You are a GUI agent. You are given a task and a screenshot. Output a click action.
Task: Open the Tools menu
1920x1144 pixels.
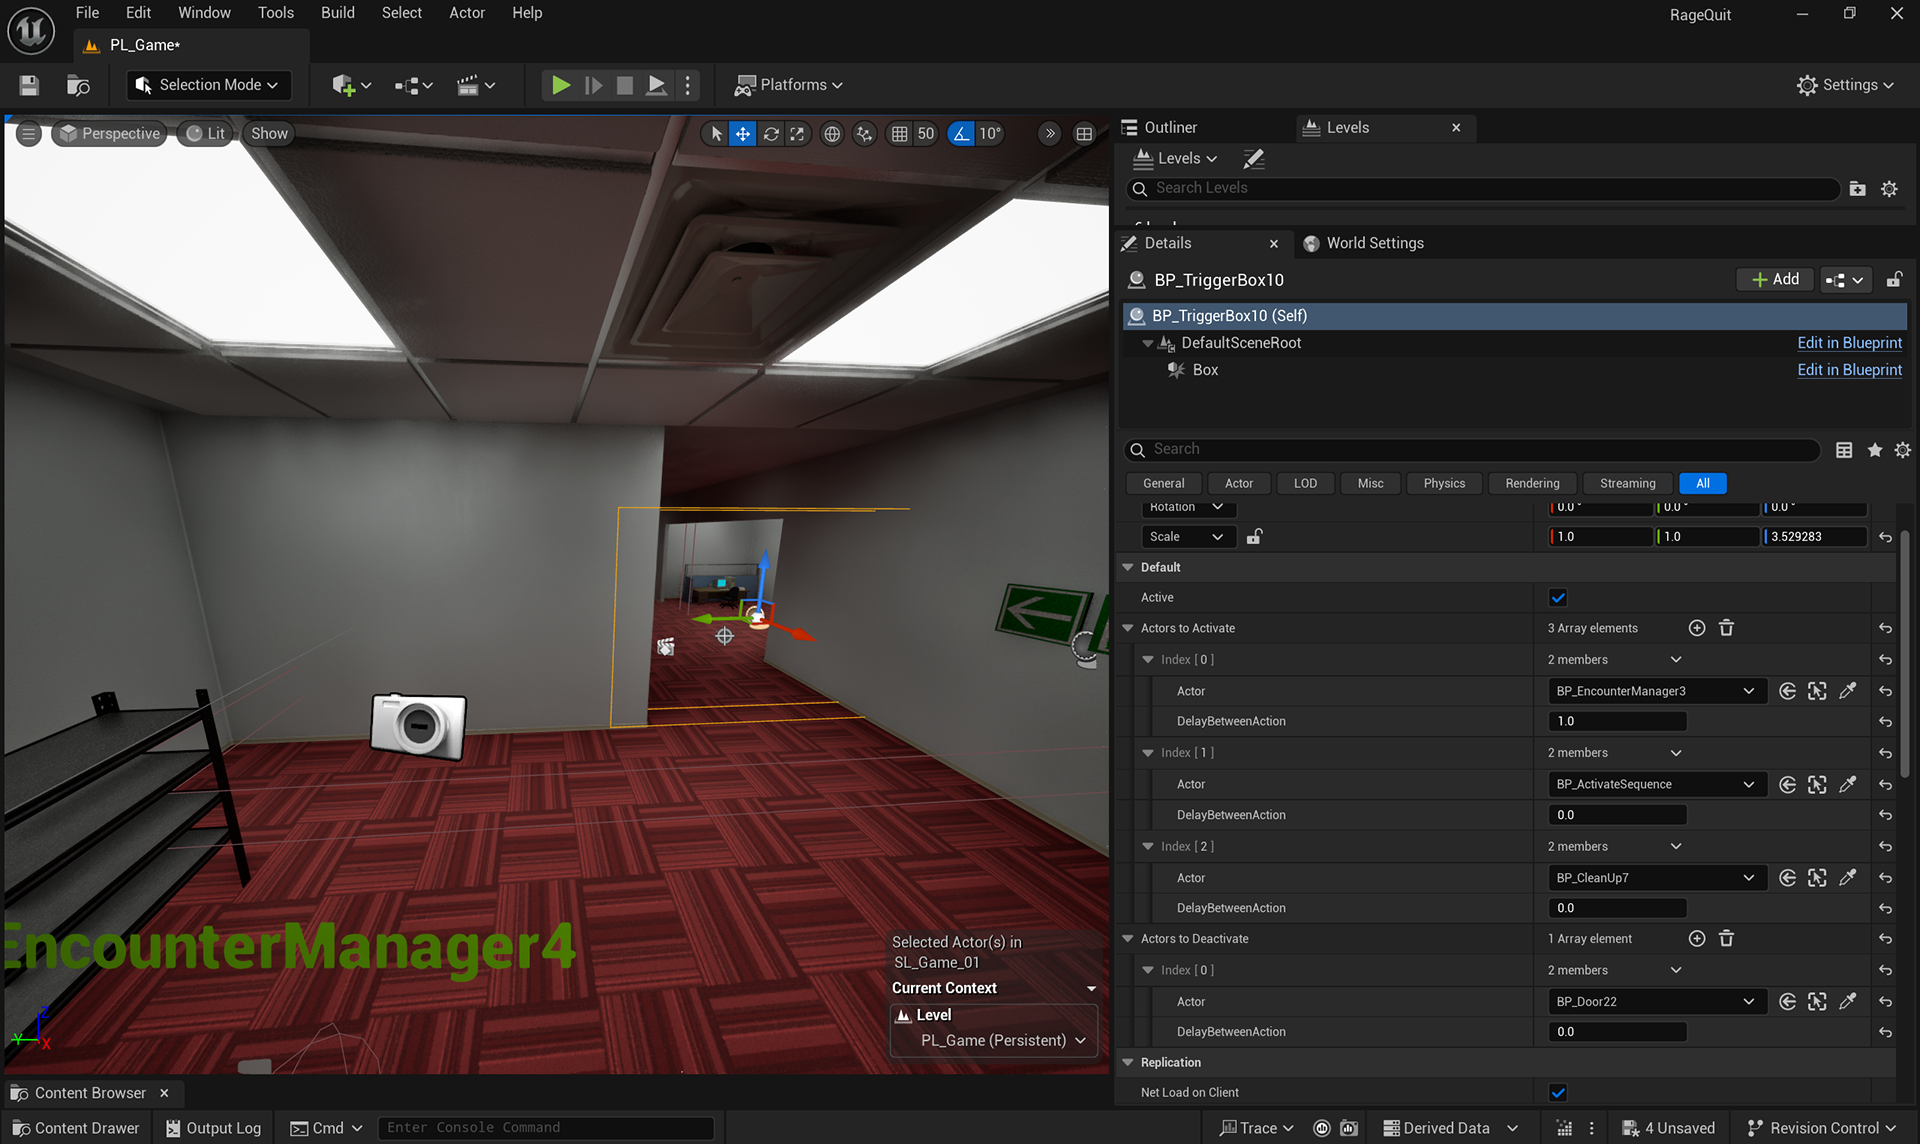275,13
